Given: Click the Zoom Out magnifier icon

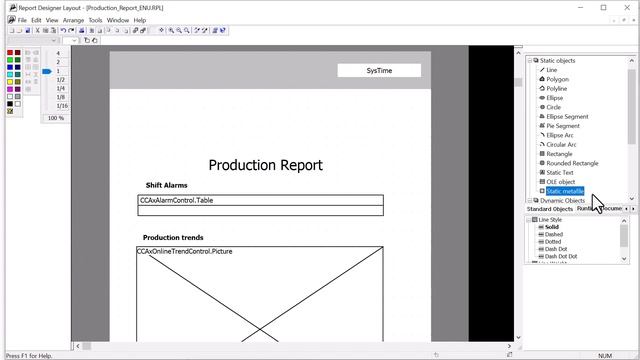Looking at the screenshot, I should [179, 31].
